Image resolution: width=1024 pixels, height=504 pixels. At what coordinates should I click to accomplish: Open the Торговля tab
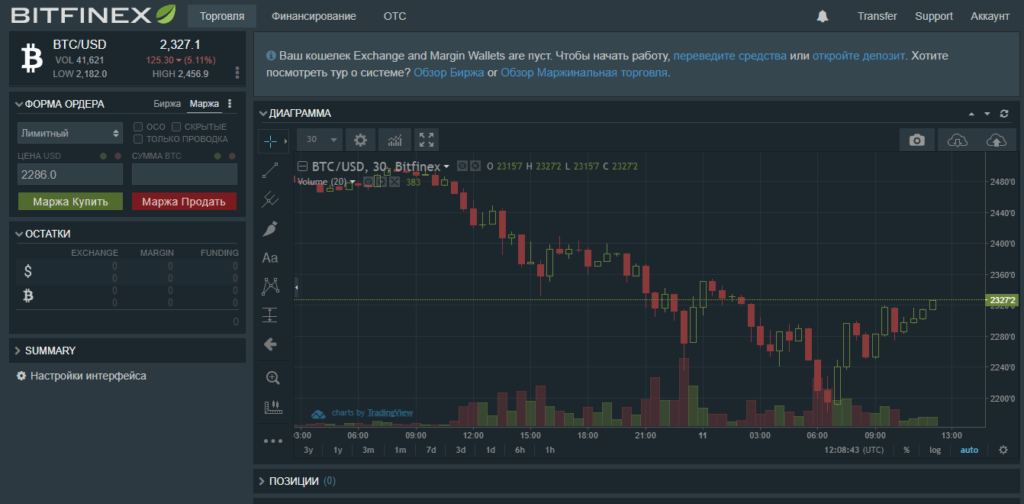[x=222, y=16]
